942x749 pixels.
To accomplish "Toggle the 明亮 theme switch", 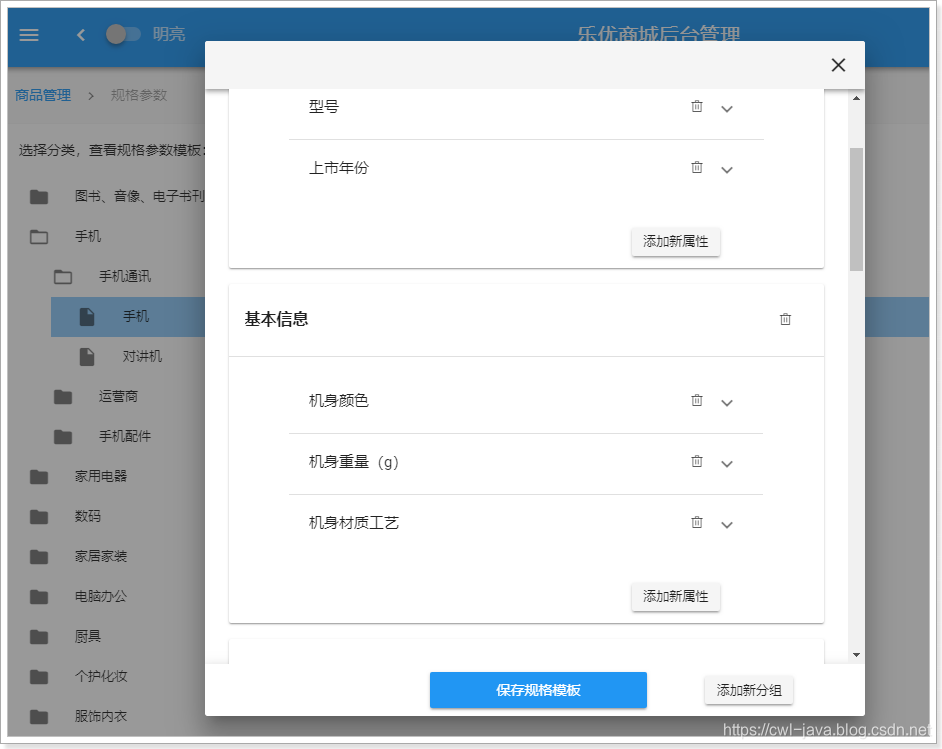I will (124, 33).
